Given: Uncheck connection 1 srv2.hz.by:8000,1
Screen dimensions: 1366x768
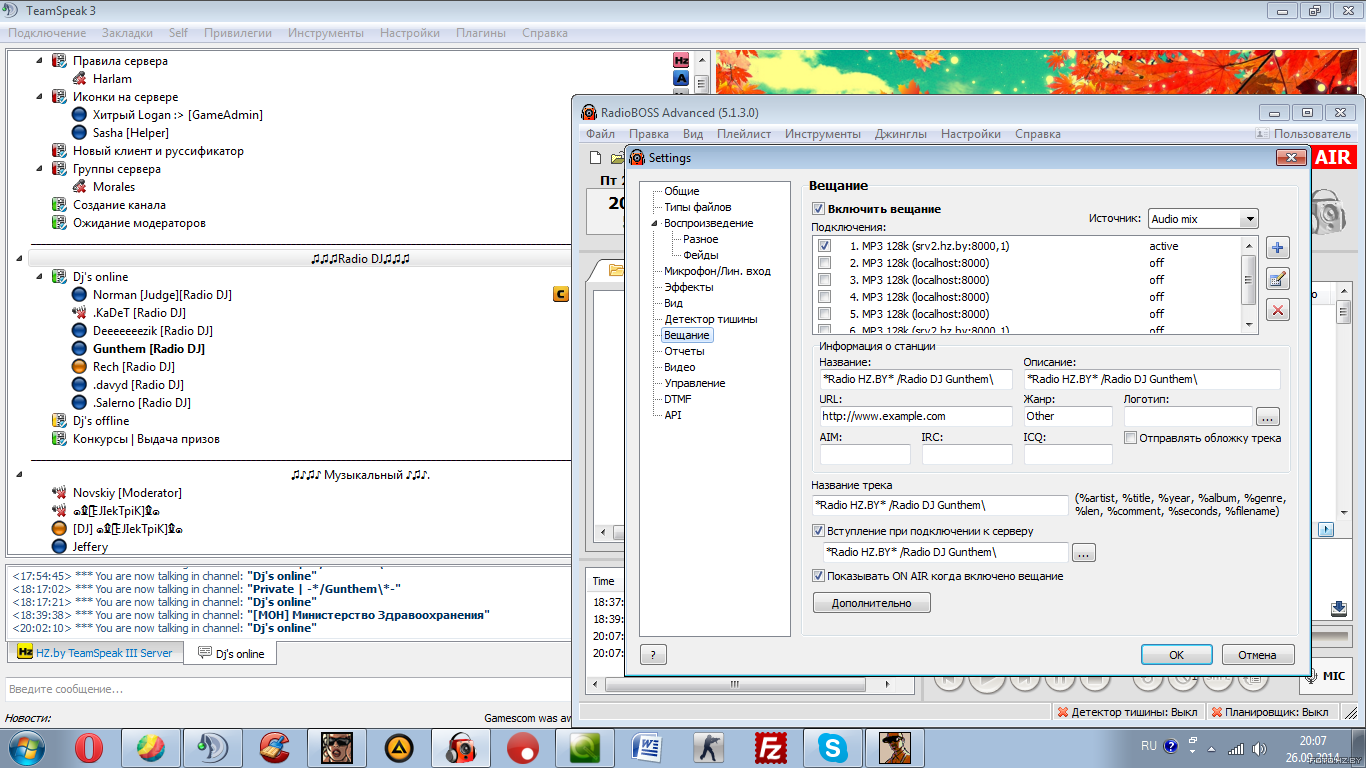Looking at the screenshot, I should (x=824, y=246).
